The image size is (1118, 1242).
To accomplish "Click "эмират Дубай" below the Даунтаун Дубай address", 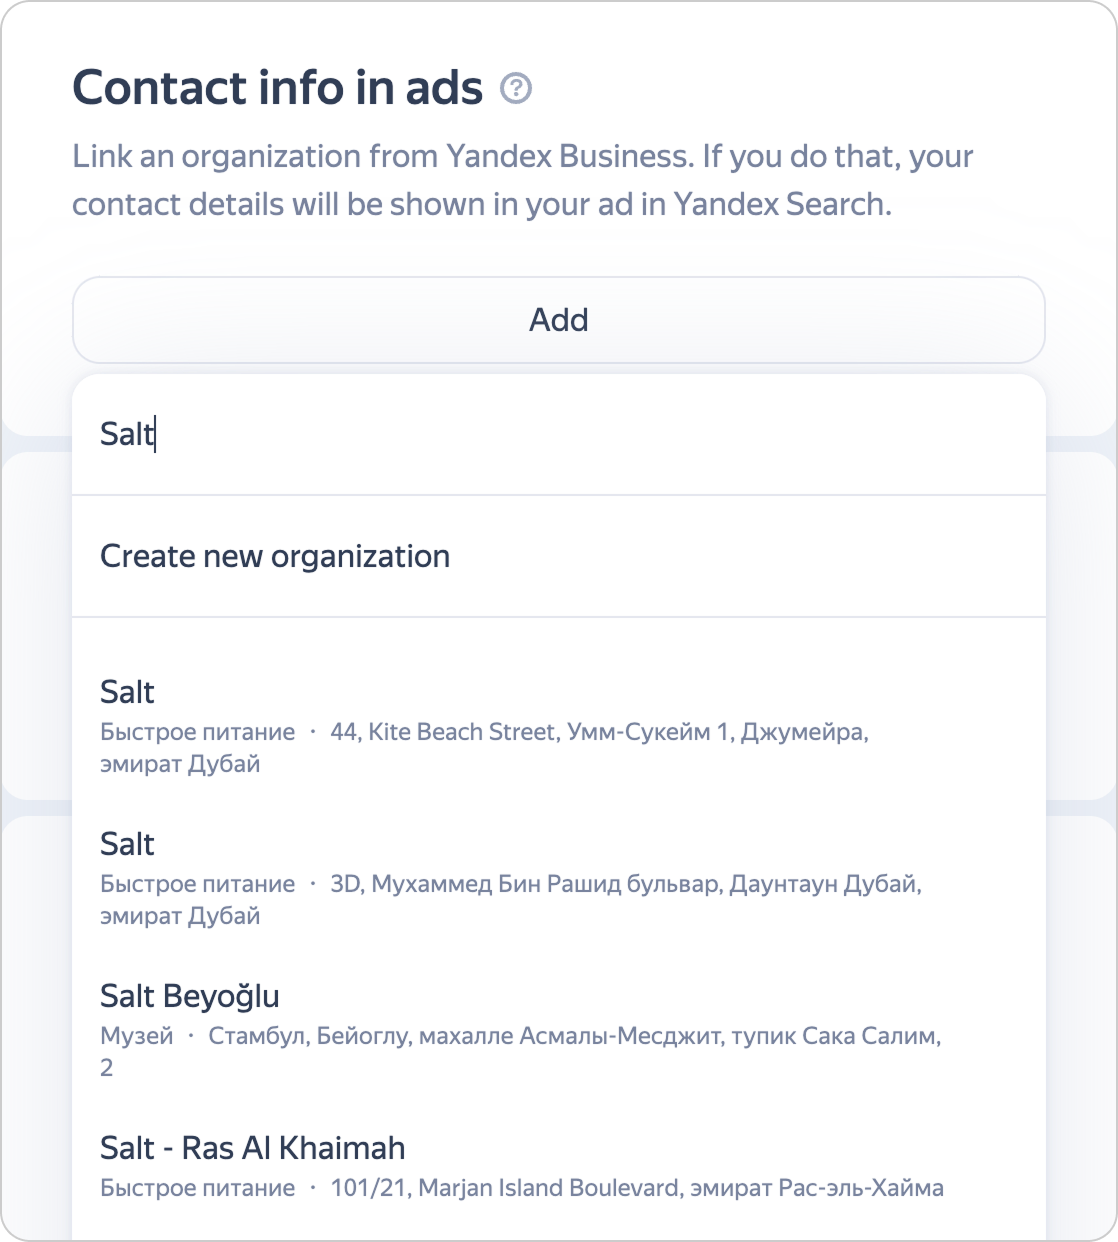I will [x=180, y=916].
